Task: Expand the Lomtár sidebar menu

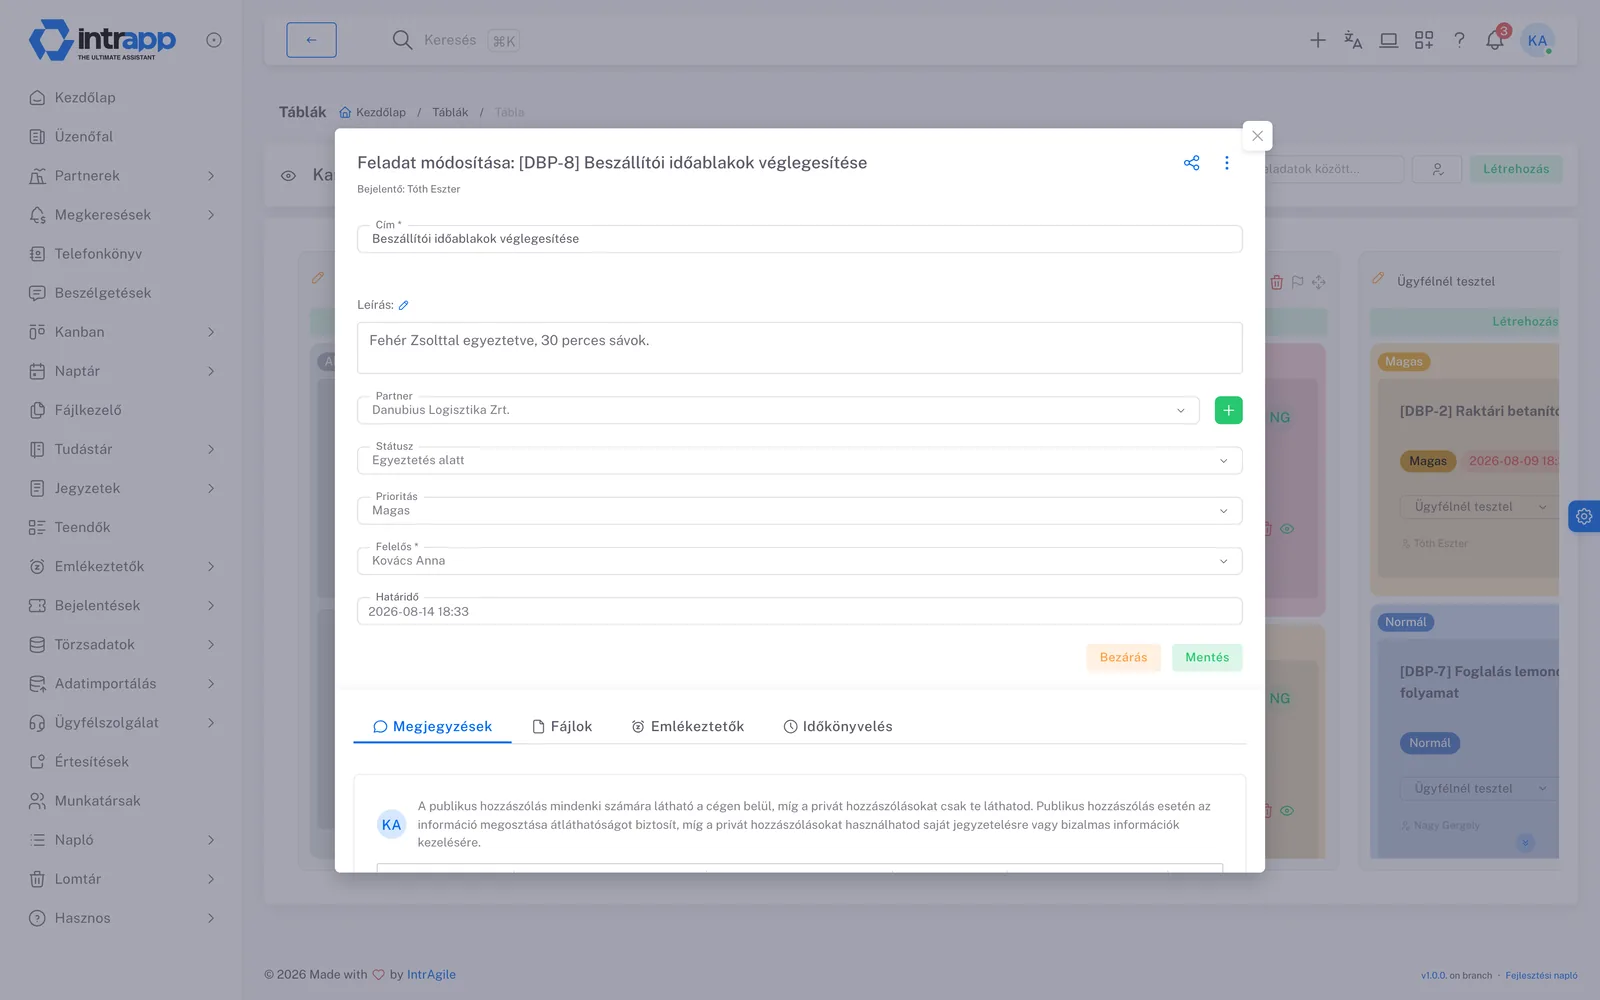Action: point(120,879)
